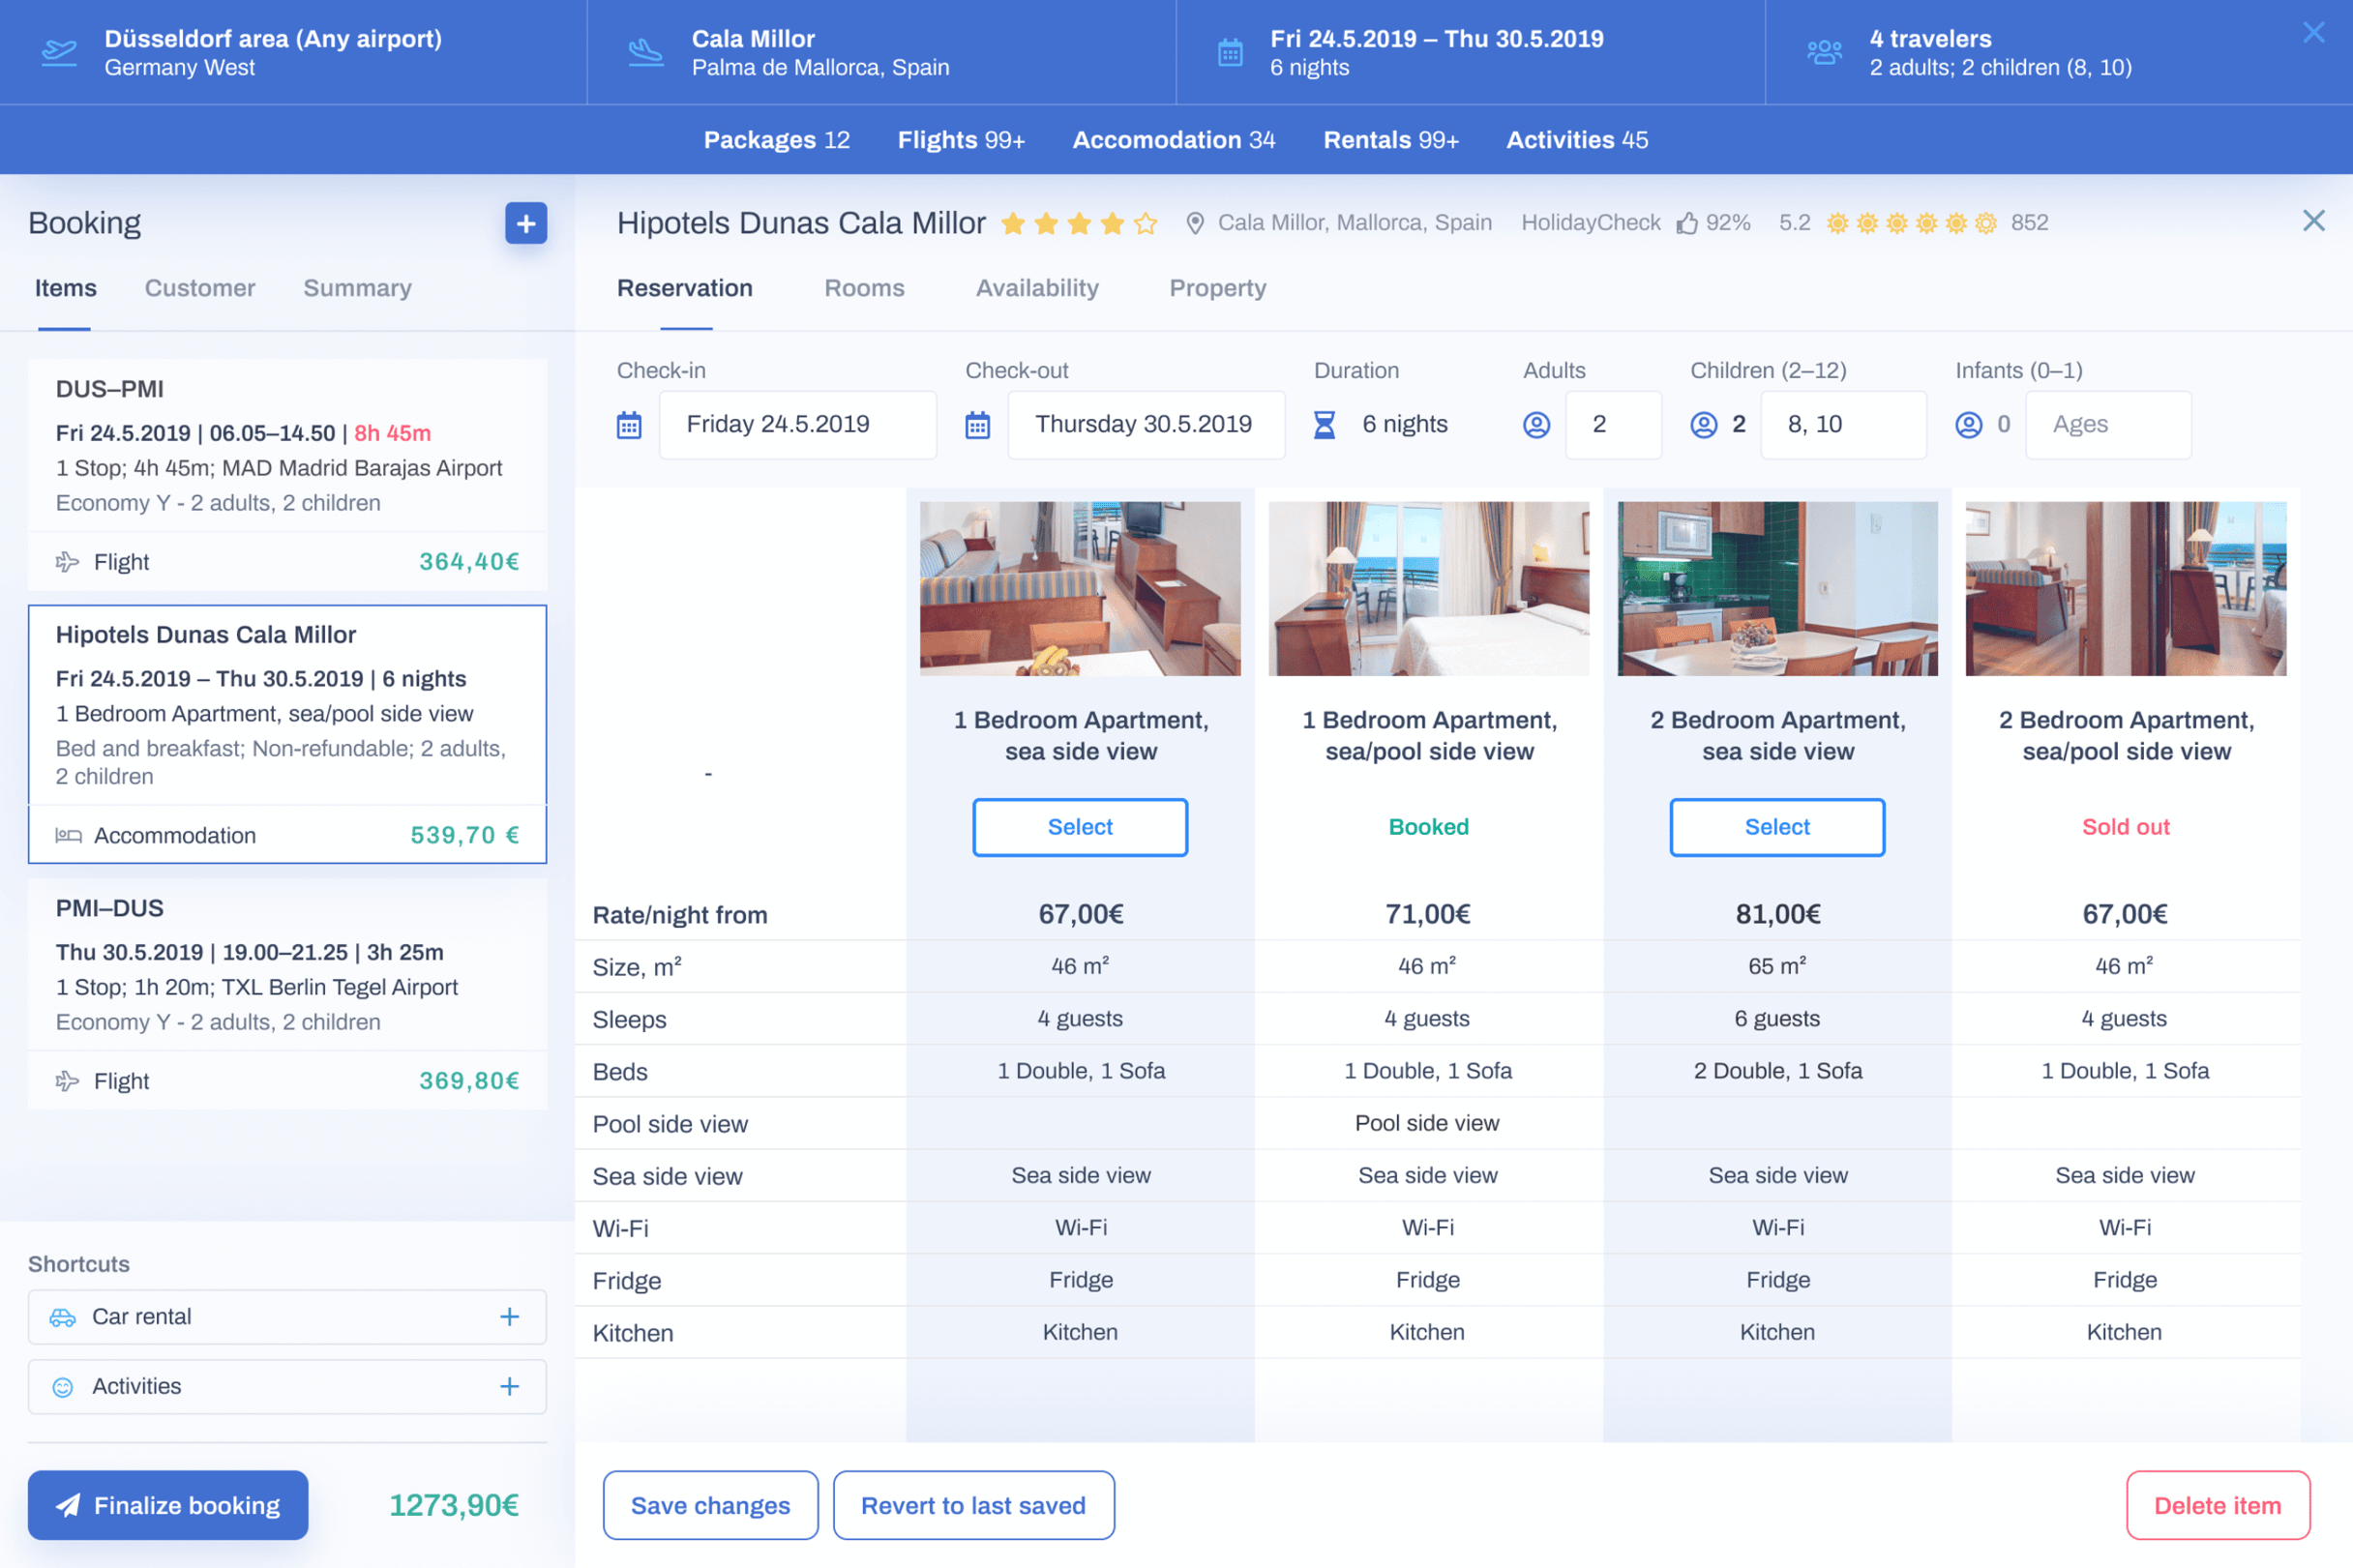2353x1568 pixels.
Task: Click the departure plane icon for Düsseldorf
Action: (x=59, y=52)
